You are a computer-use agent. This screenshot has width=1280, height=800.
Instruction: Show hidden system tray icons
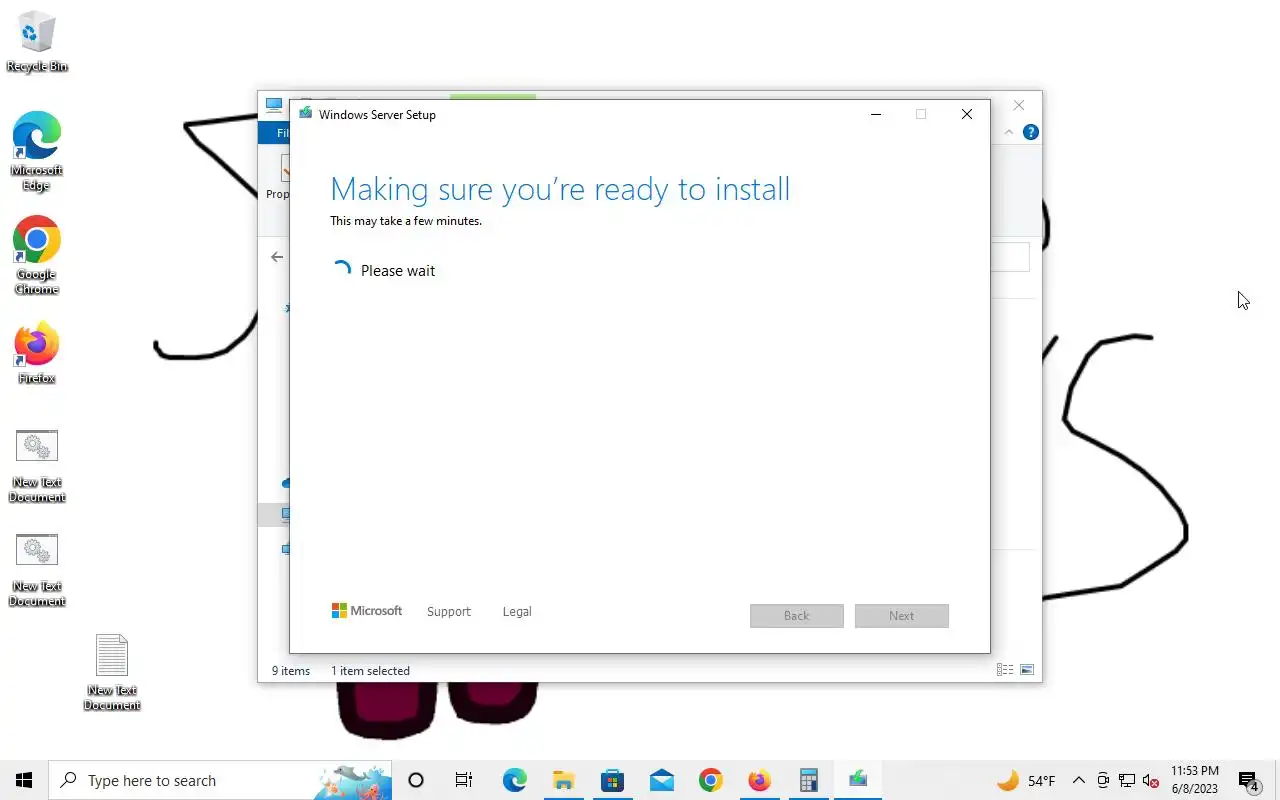(x=1078, y=780)
